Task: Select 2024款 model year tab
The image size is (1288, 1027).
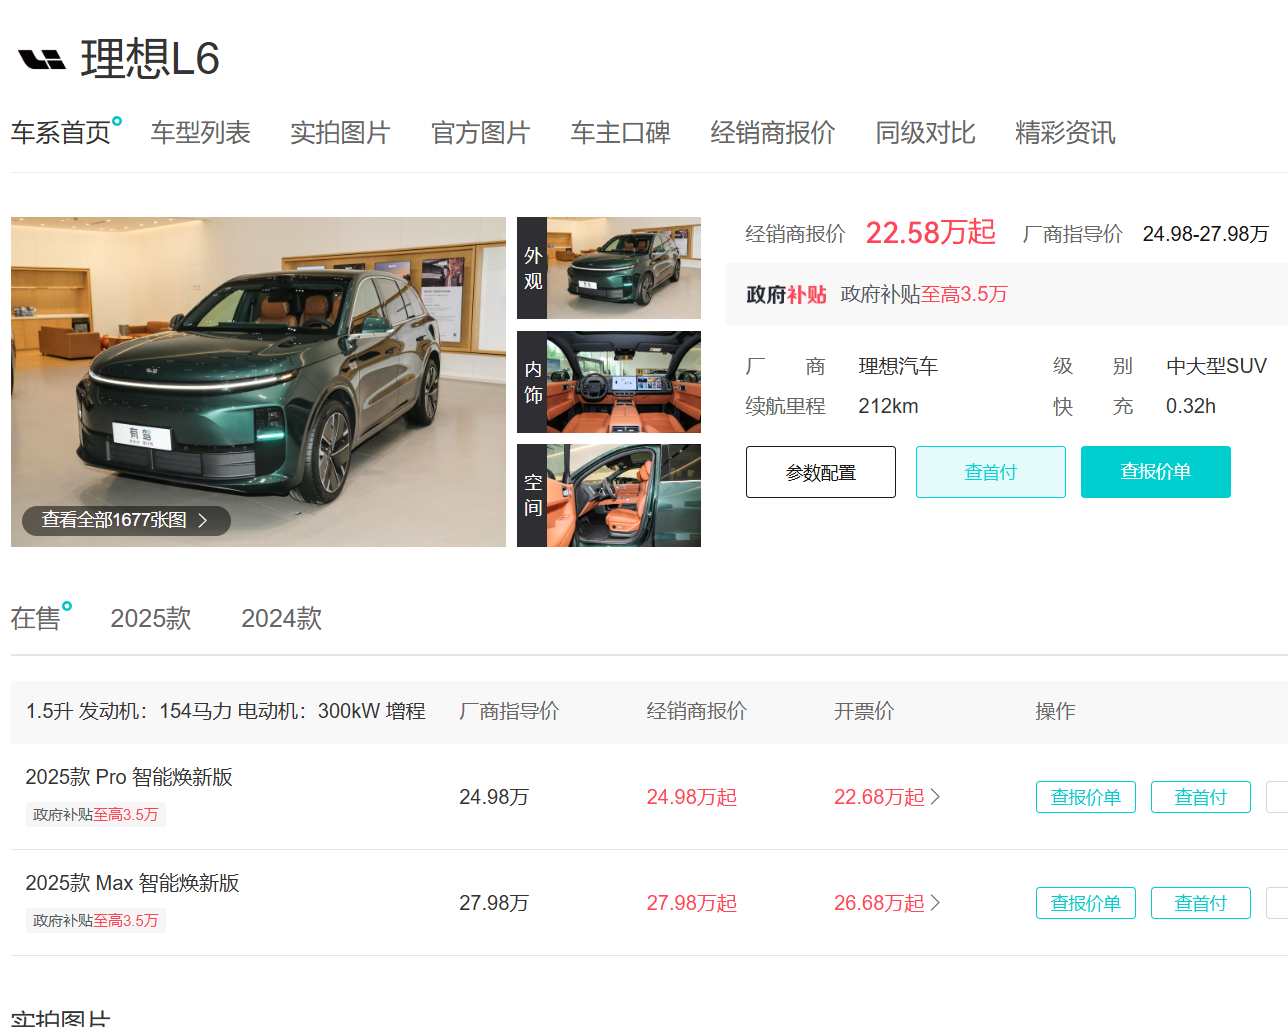Action: pyautogui.click(x=282, y=618)
